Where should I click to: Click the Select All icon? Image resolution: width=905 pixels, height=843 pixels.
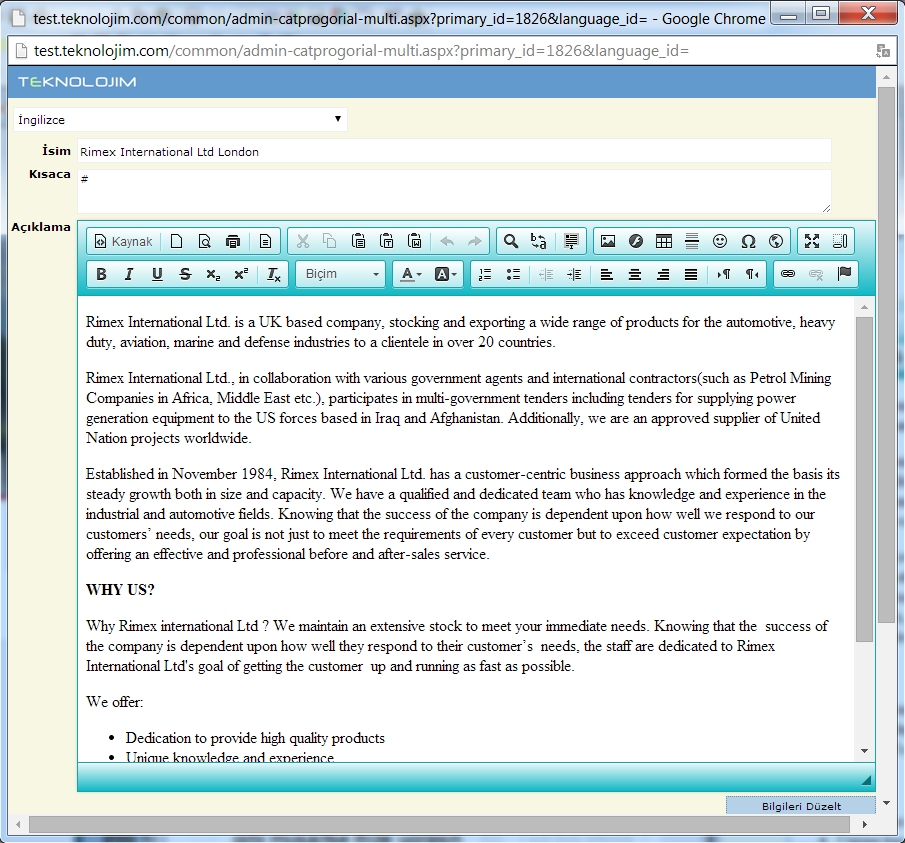coord(571,241)
